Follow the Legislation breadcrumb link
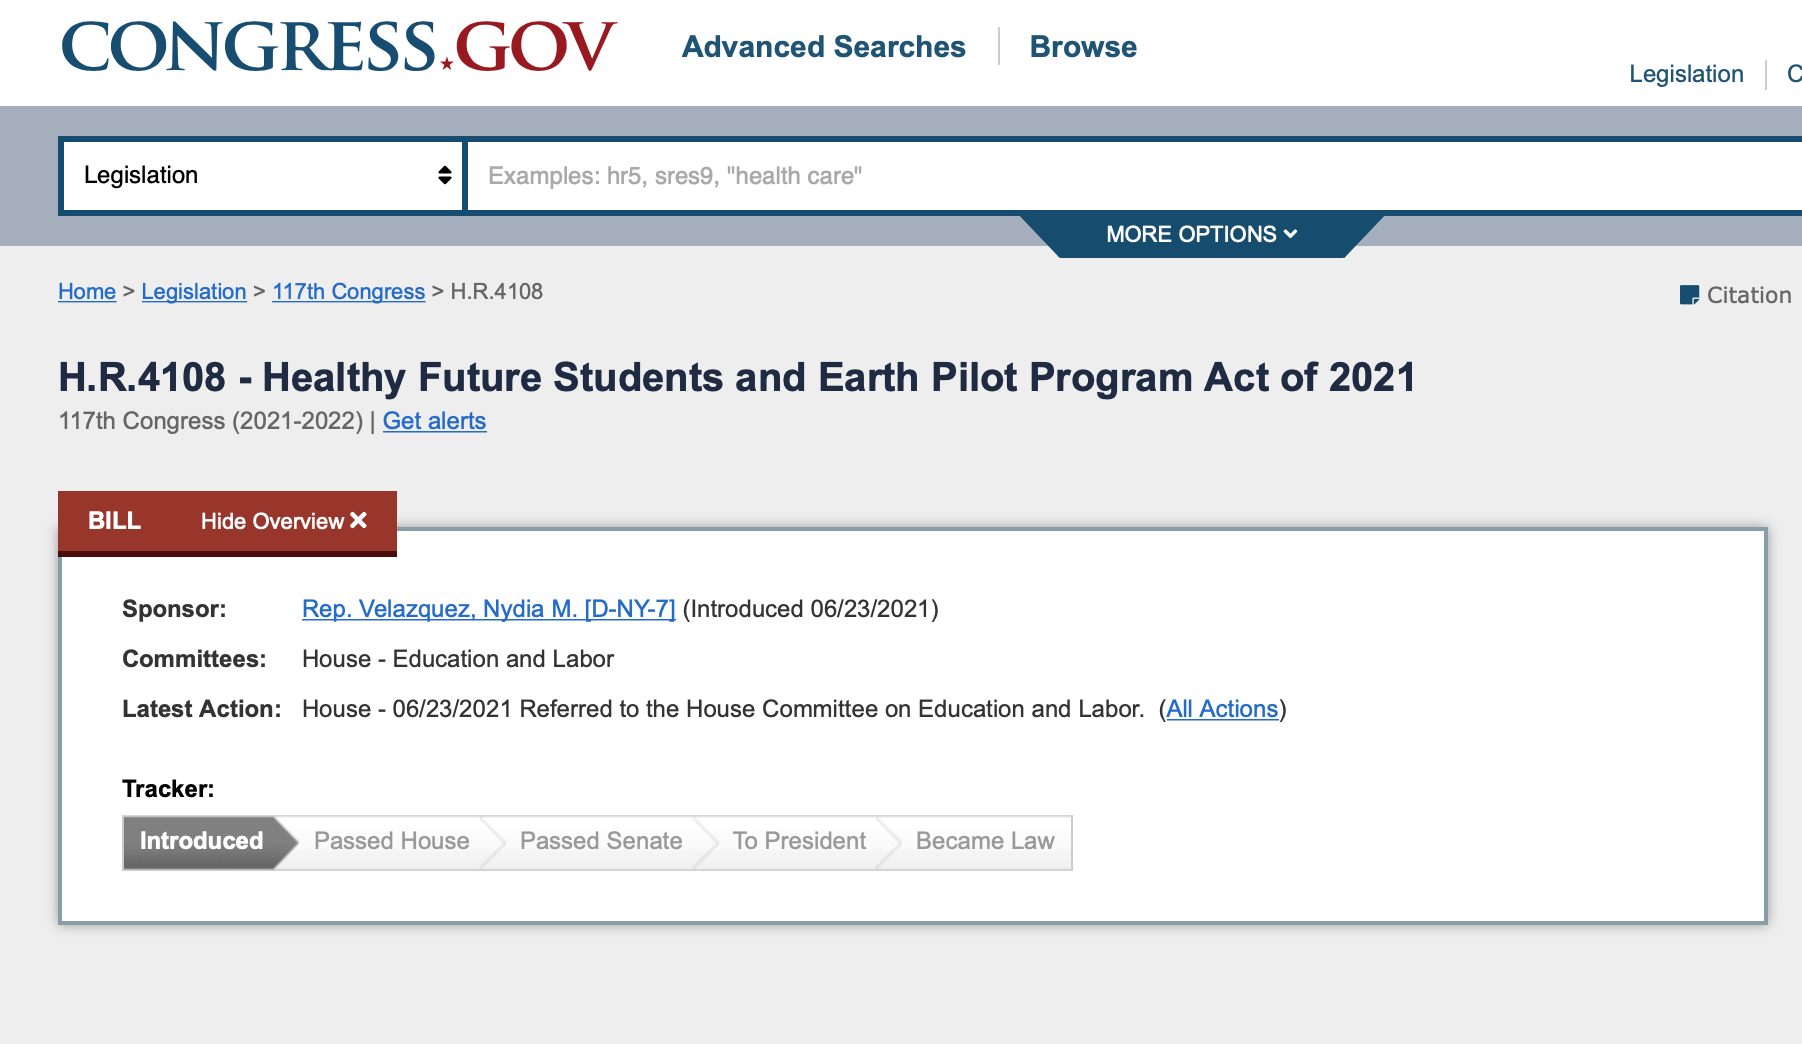The width and height of the screenshot is (1802, 1044). click(194, 292)
